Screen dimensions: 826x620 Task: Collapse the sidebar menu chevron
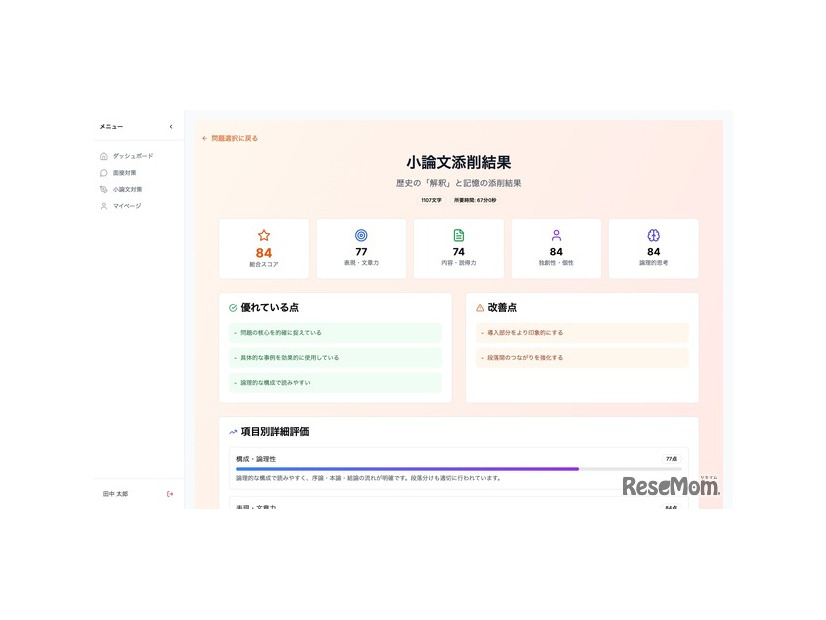171,126
